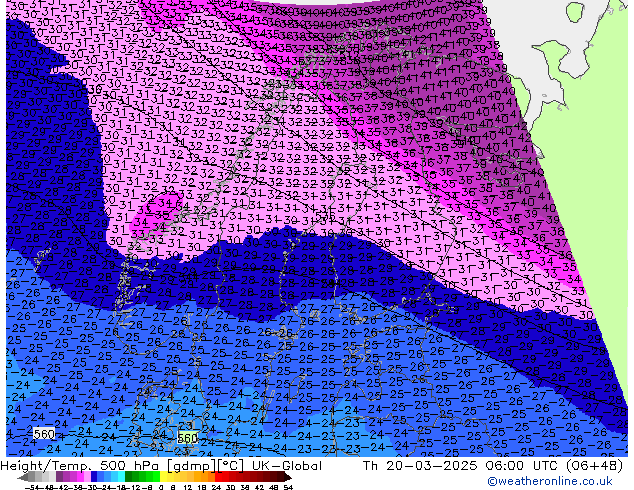Click the left arrow end of color legend
Image resolution: width=634 pixels, height=490 pixels.
pyautogui.click(x=22, y=477)
